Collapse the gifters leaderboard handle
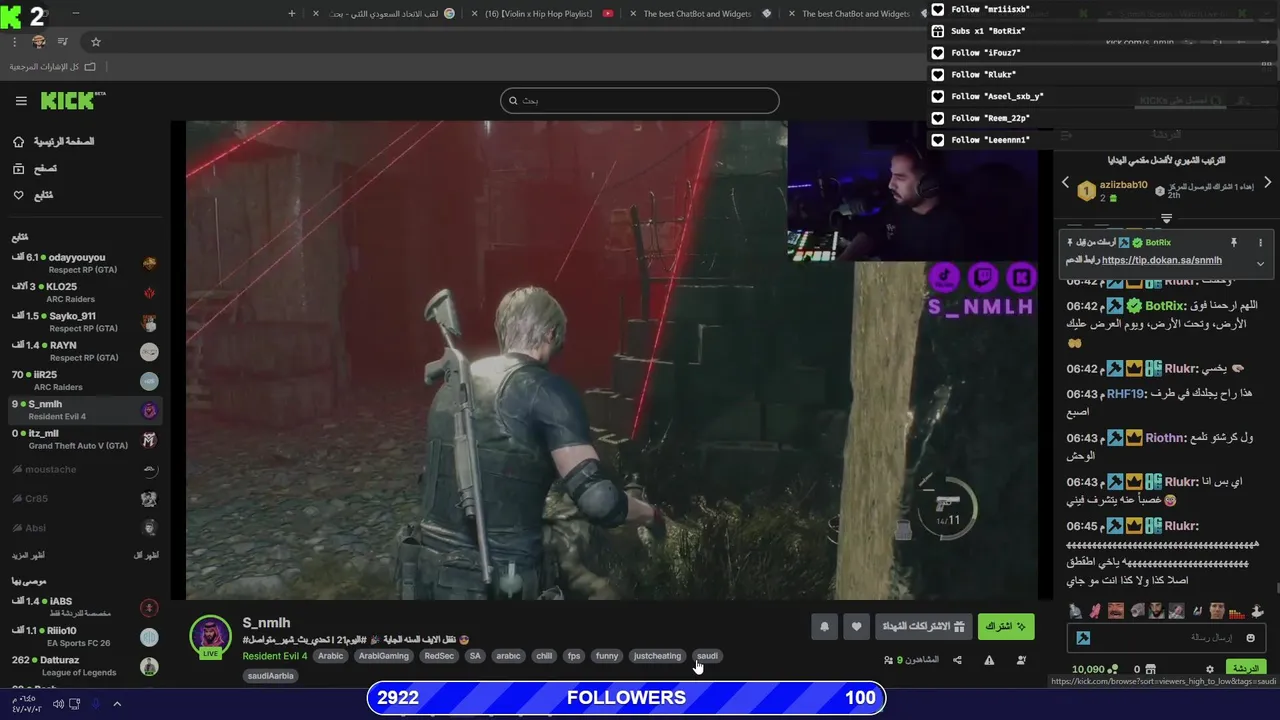The width and height of the screenshot is (1280, 720). tap(1166, 218)
